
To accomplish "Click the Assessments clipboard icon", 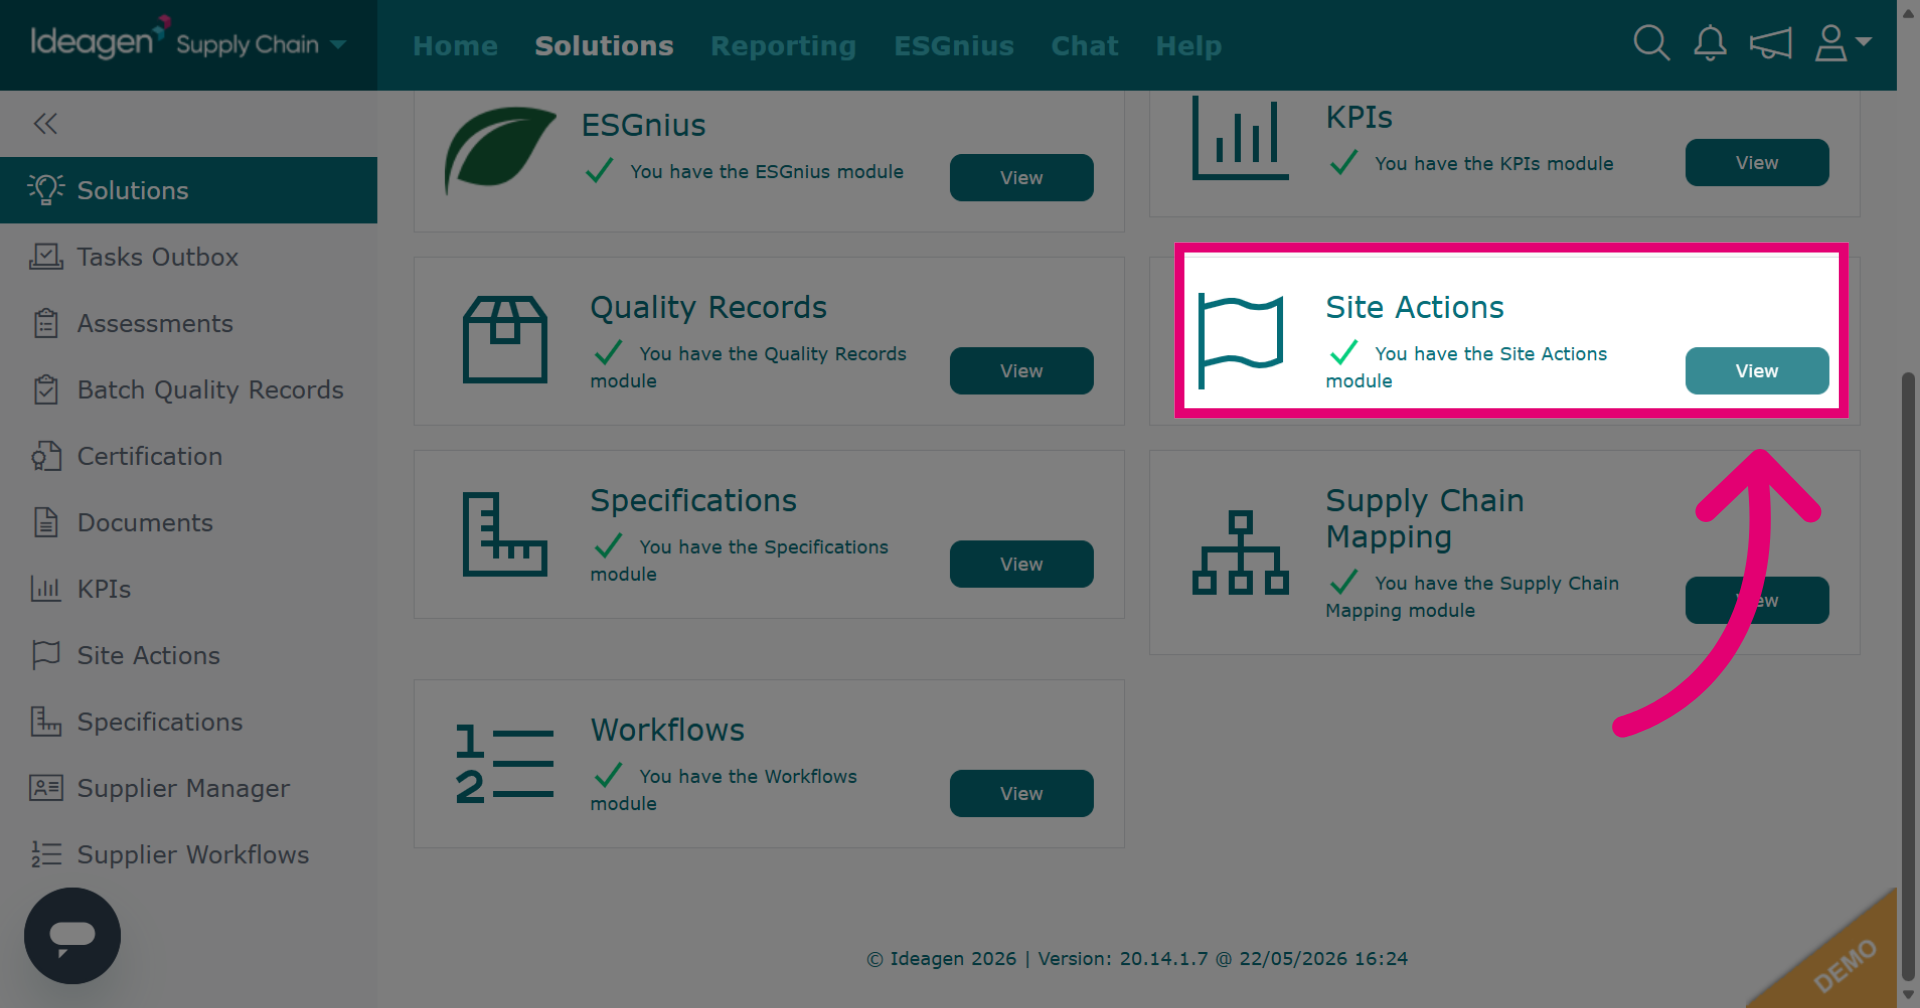I will coord(46,323).
